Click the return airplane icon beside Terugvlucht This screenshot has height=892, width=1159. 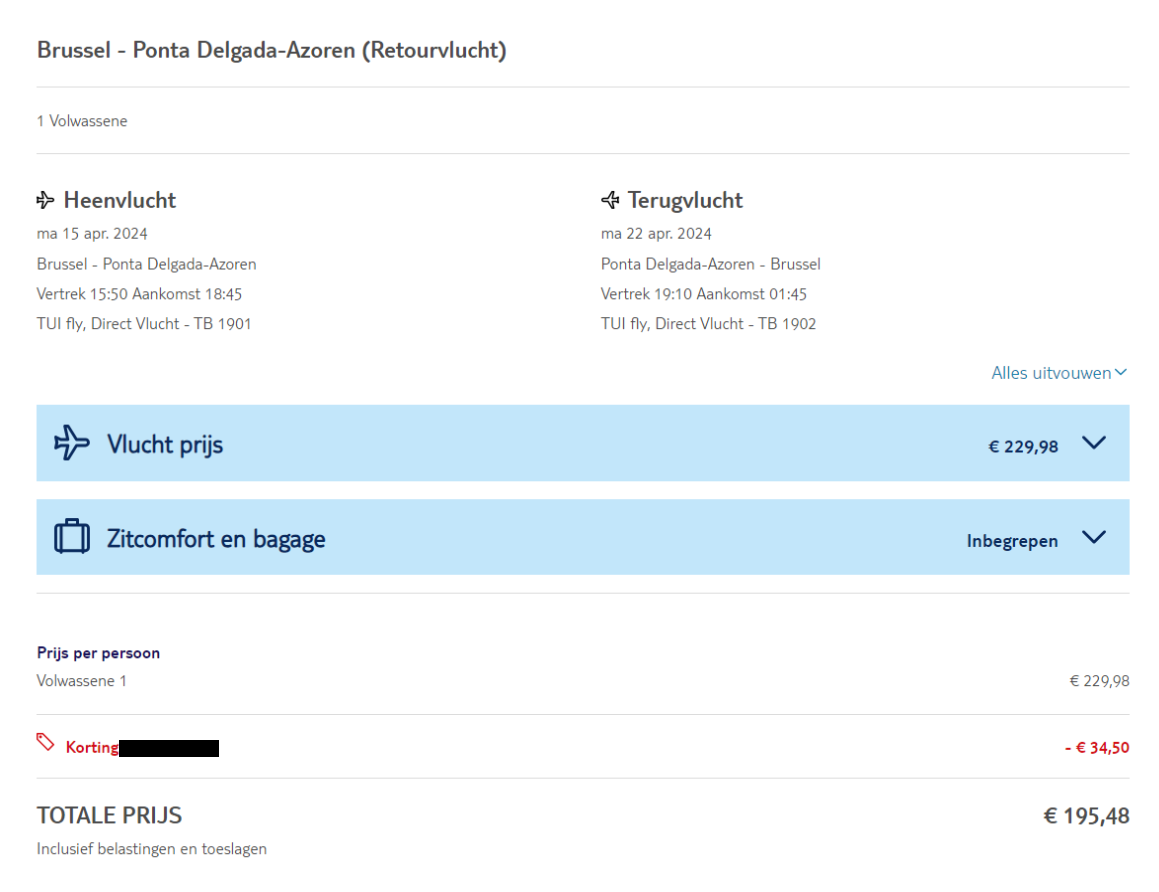point(610,201)
